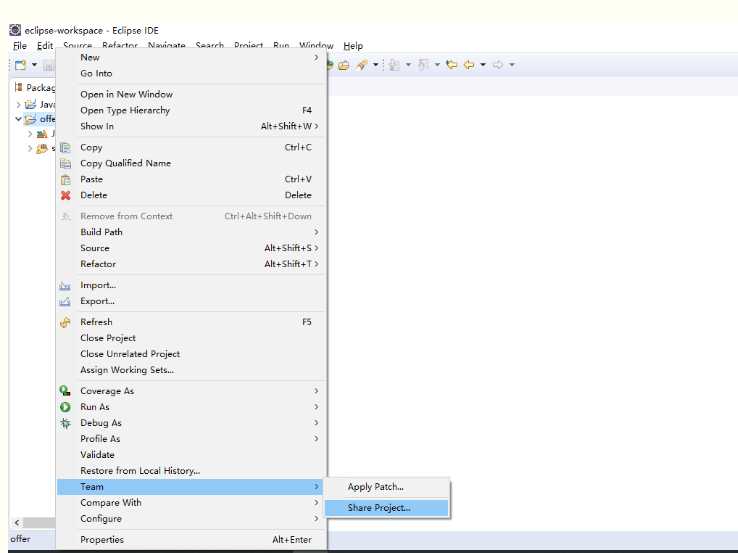
Task: Click the yellow Back arrow toolbar icon
Action: 469,65
